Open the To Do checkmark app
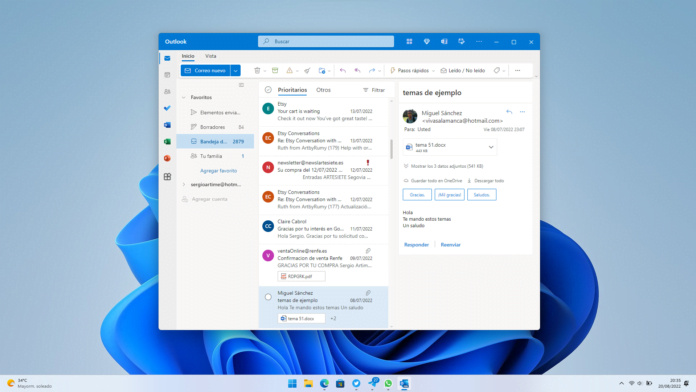Image resolution: width=696 pixels, height=392 pixels. click(167, 108)
